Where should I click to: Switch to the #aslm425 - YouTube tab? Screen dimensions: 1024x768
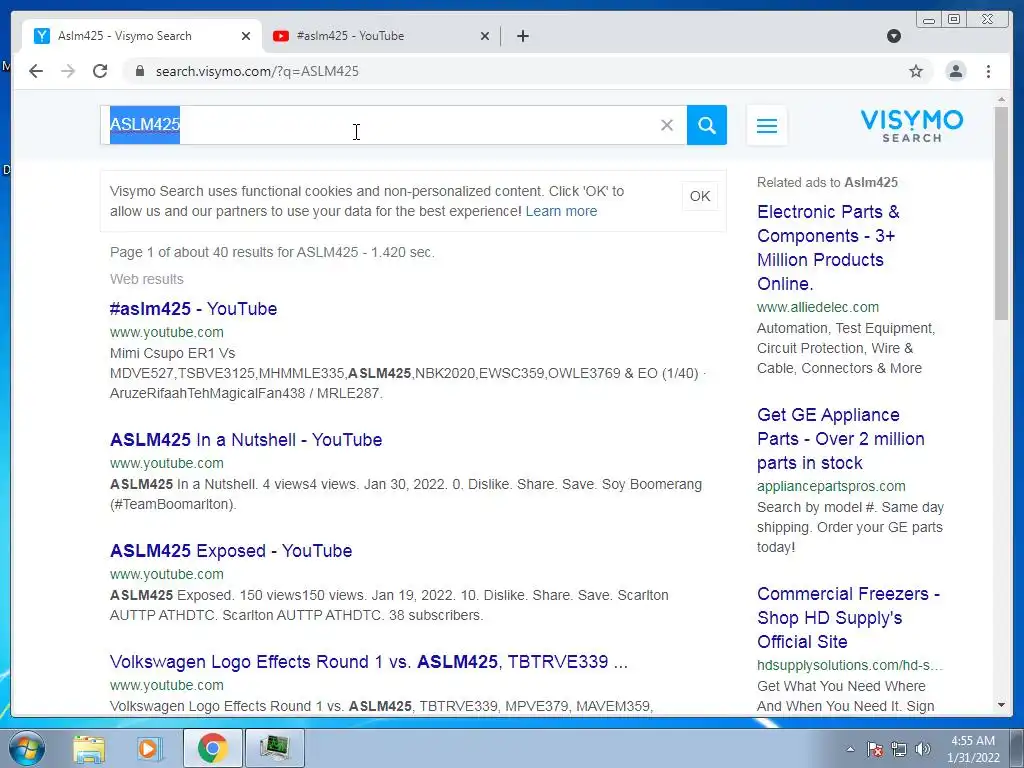[x=381, y=36]
